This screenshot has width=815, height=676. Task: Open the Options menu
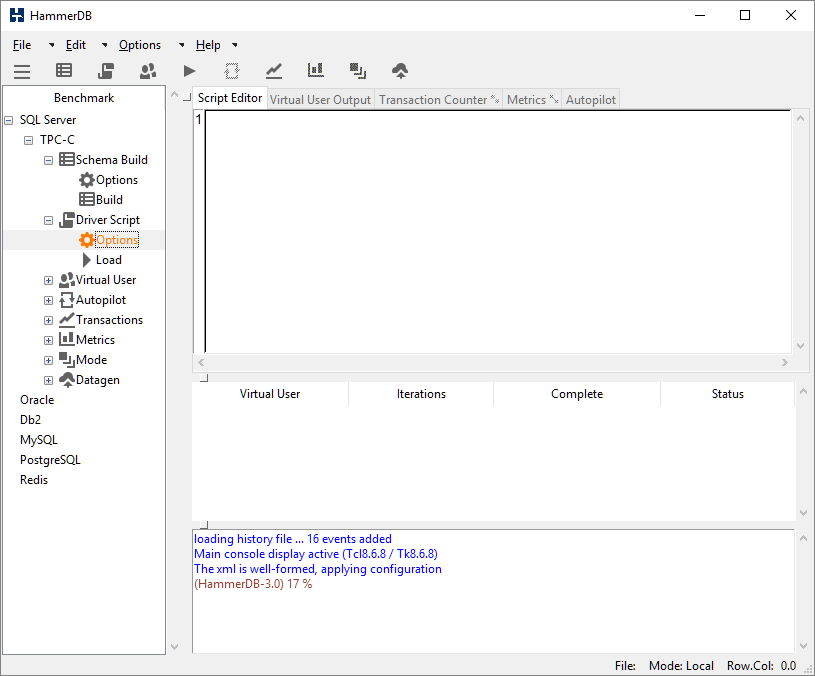pyautogui.click(x=140, y=45)
